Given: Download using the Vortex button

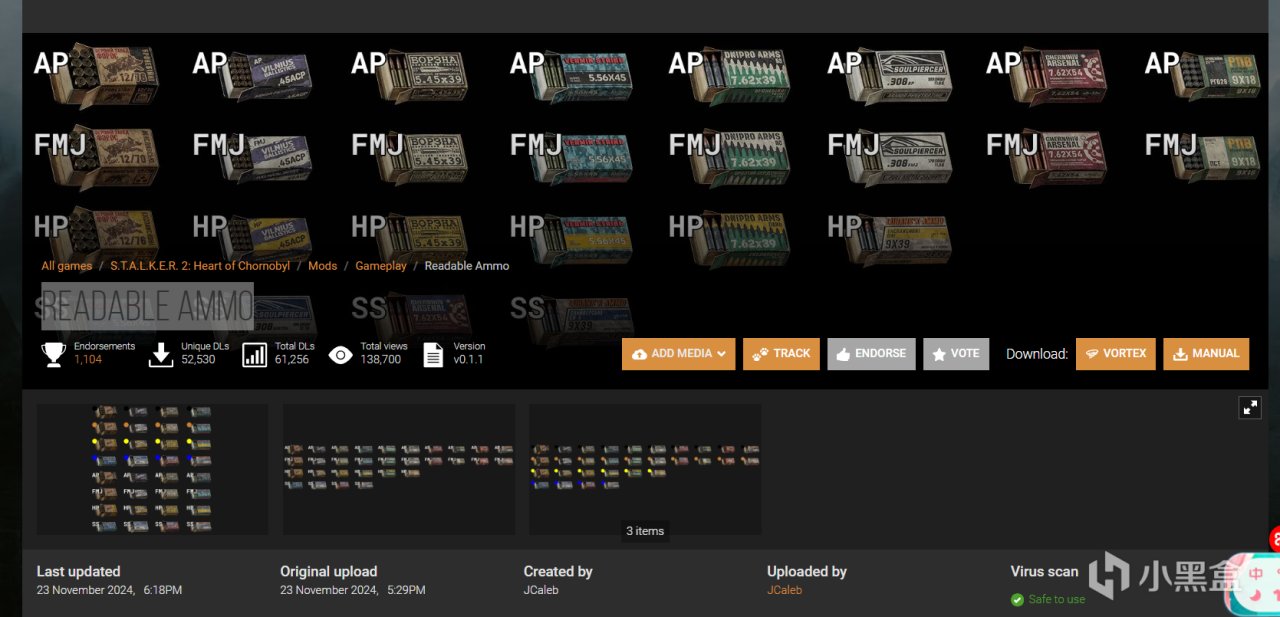Looking at the screenshot, I should click(x=1115, y=354).
